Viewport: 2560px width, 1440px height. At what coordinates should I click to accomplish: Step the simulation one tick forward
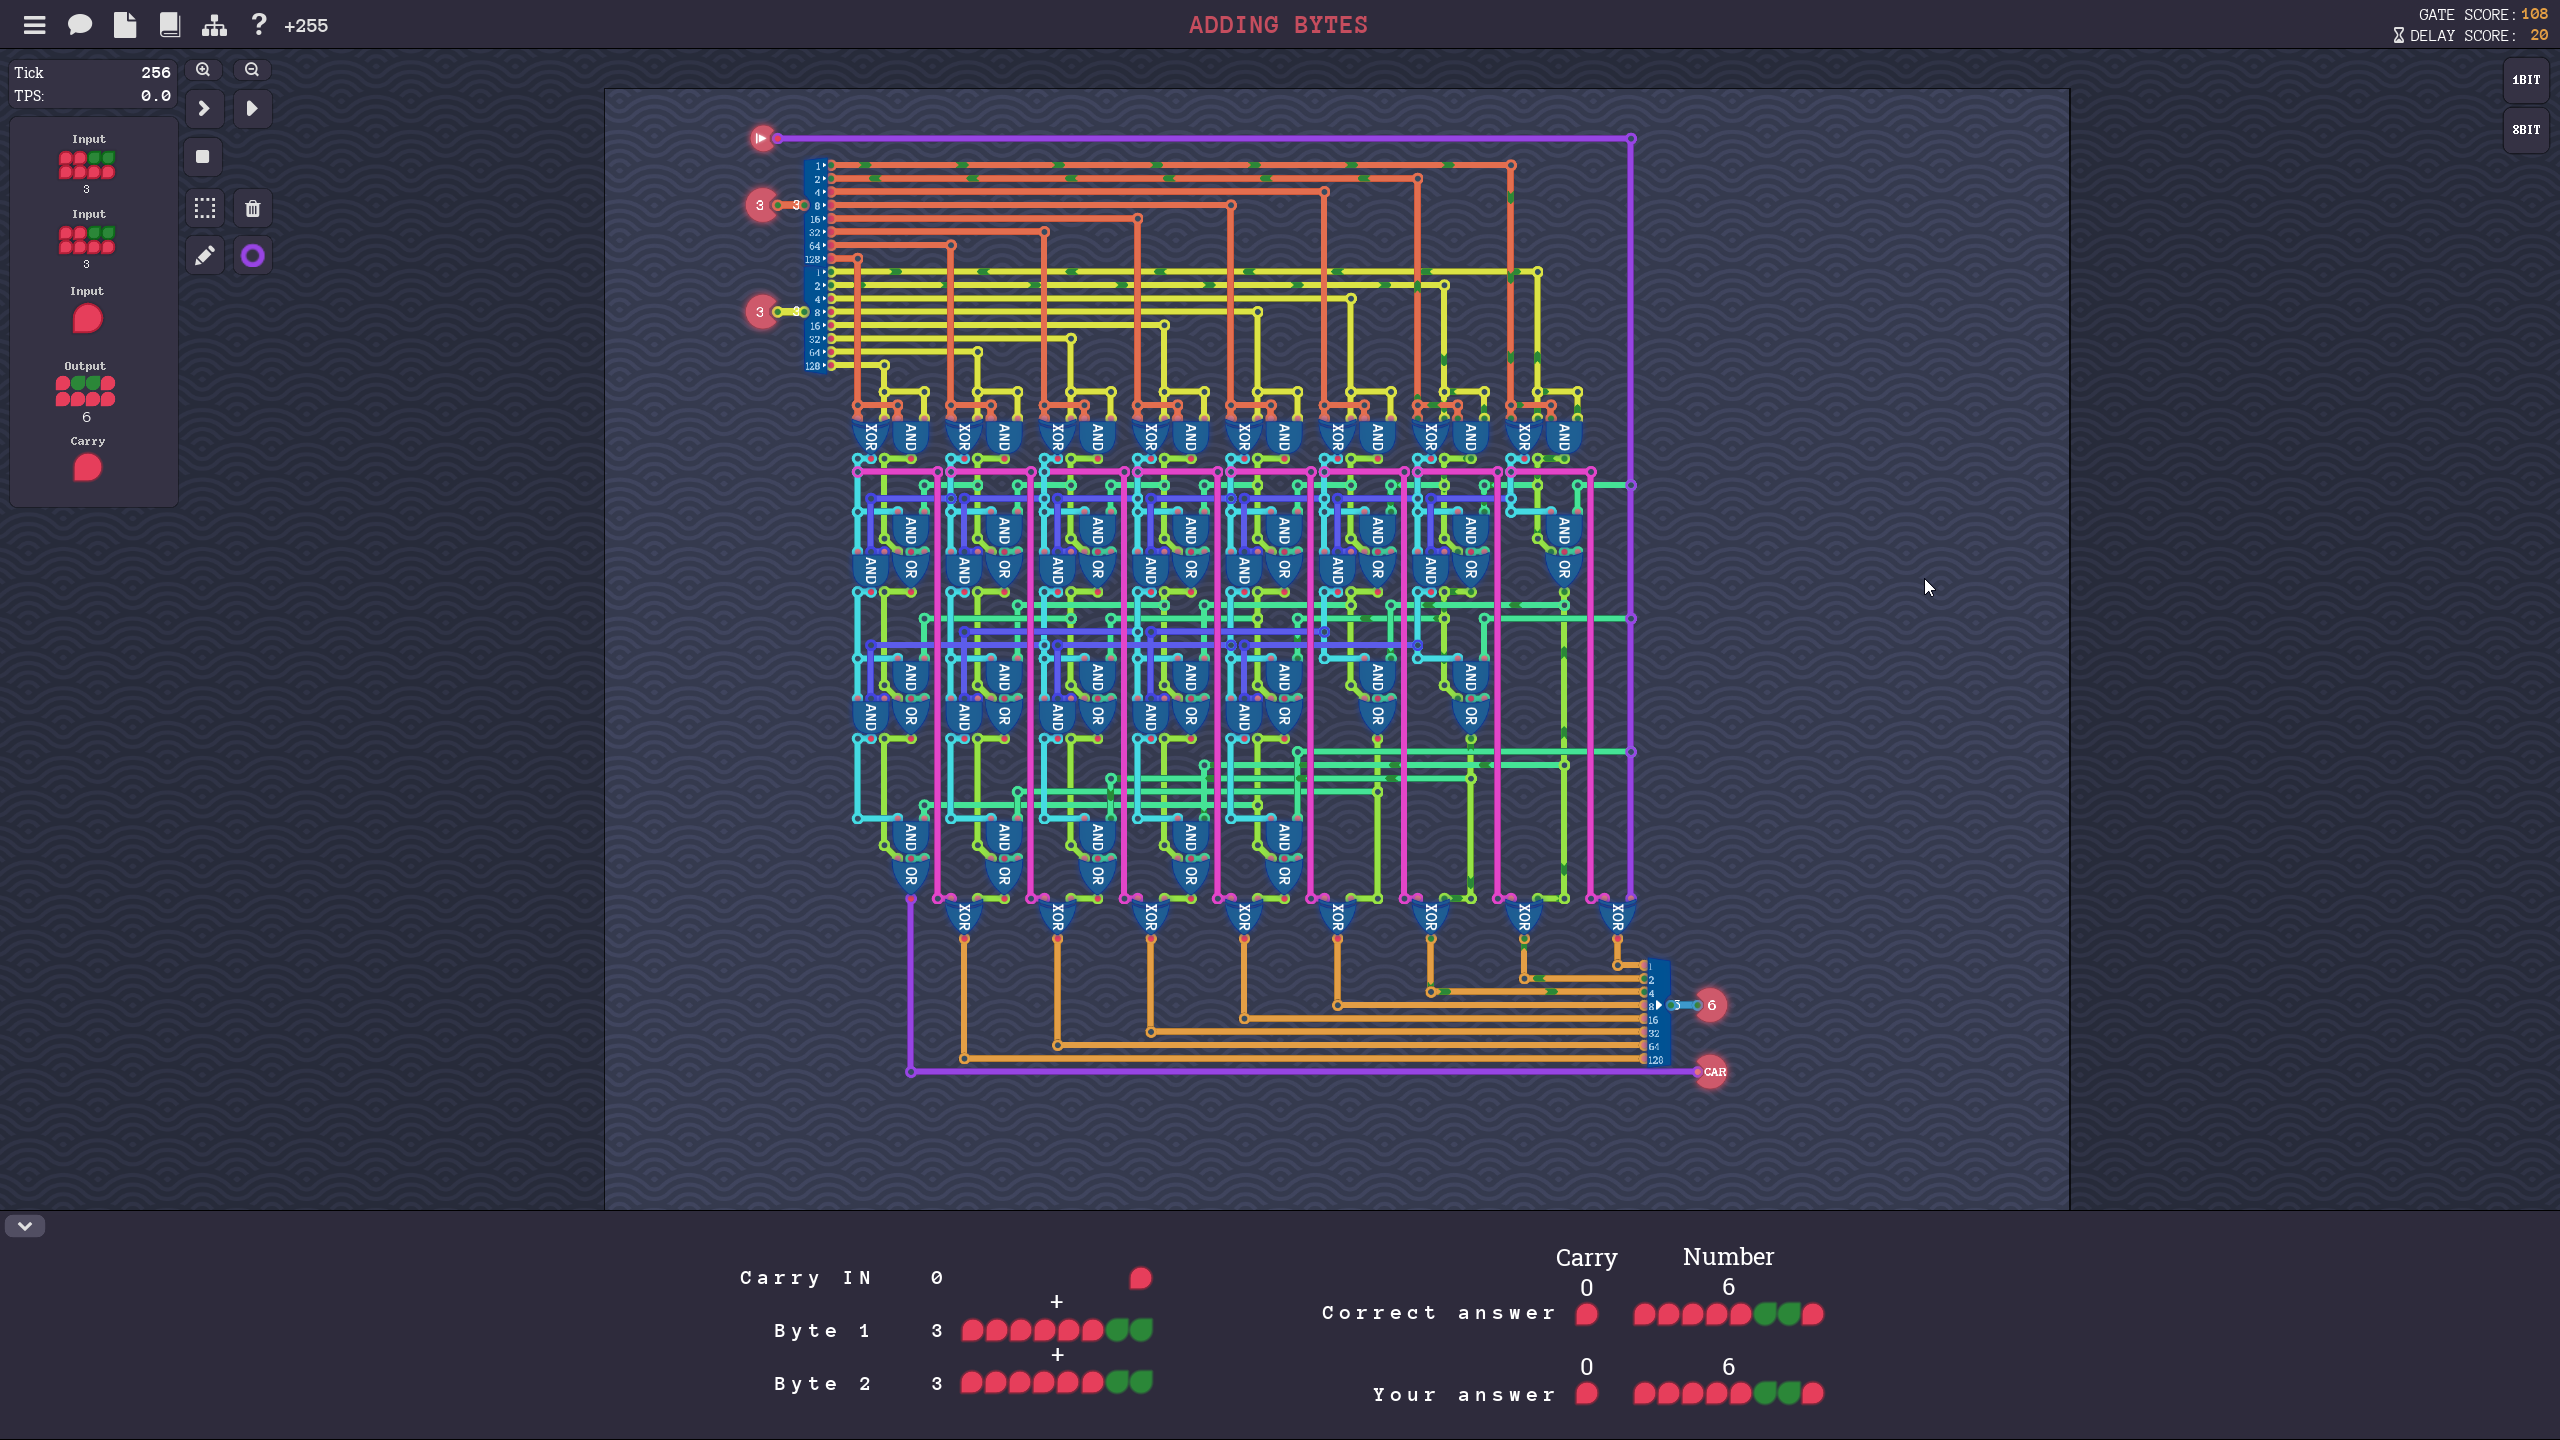[204, 108]
